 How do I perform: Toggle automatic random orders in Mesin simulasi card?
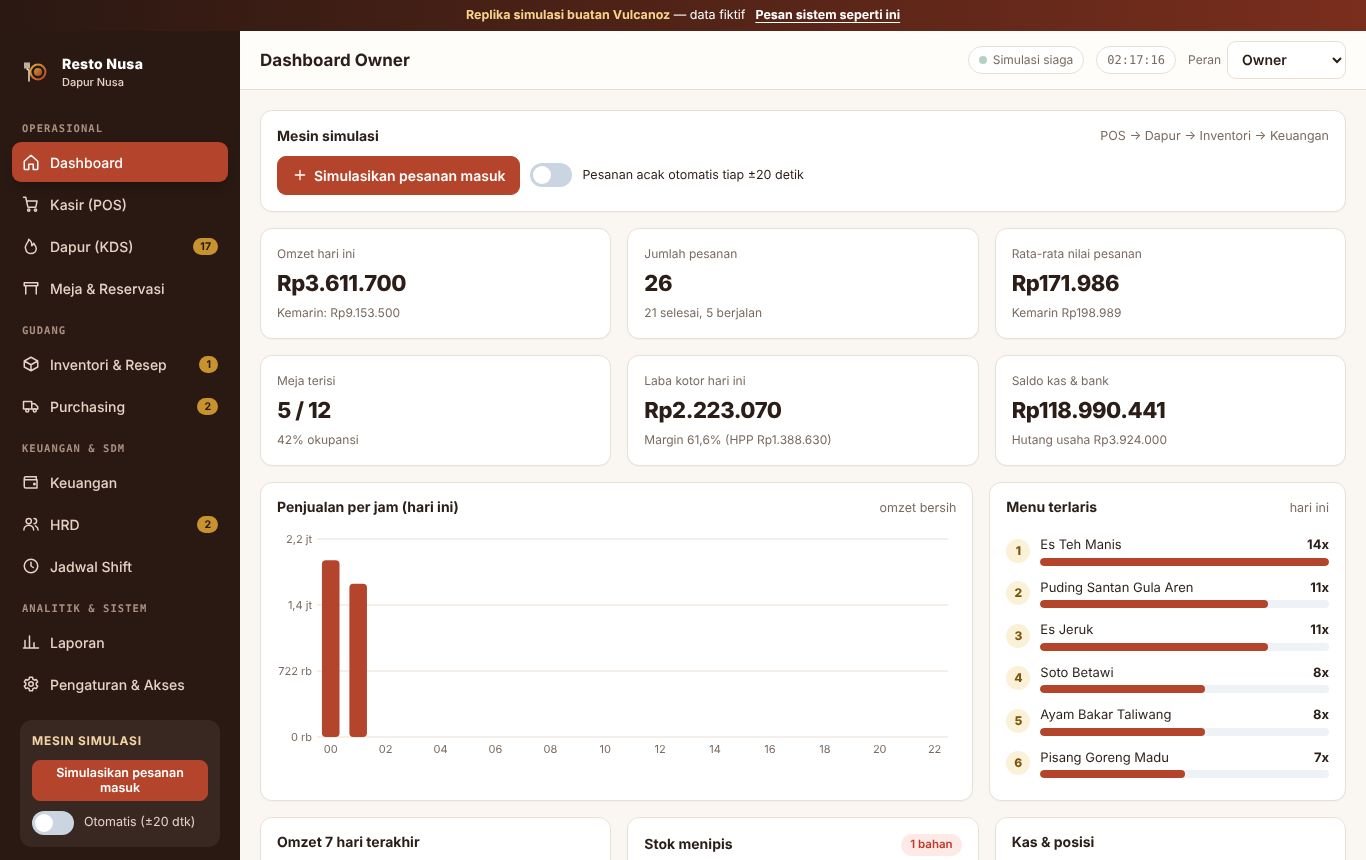[x=551, y=175]
